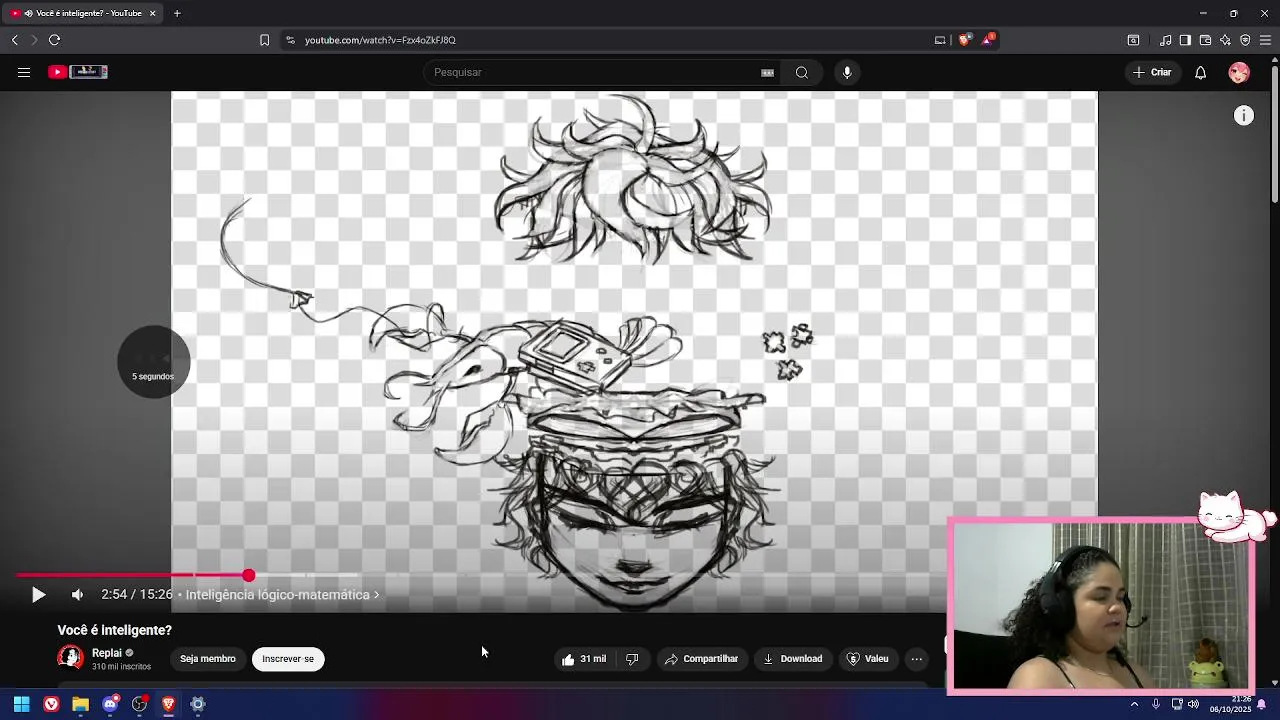
Task: Click the Criar button
Action: (x=1152, y=72)
